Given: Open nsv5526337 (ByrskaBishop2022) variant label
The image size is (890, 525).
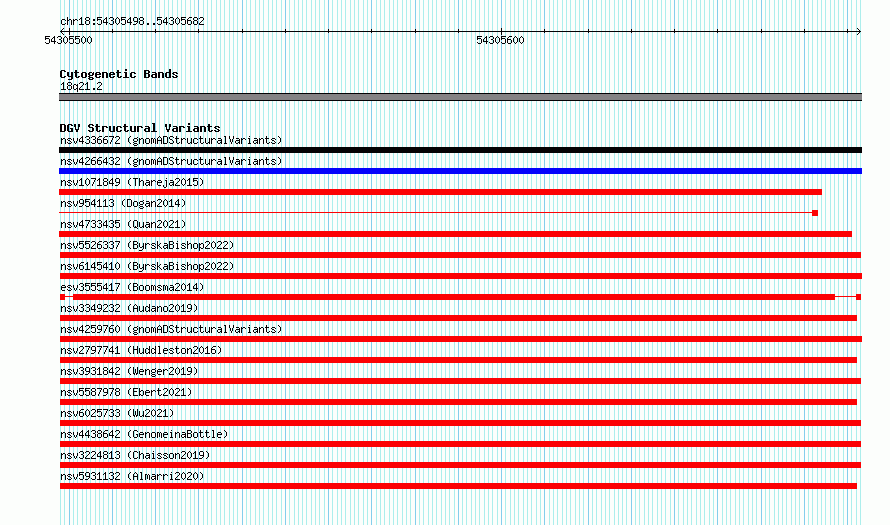Looking at the screenshot, I should pos(147,245).
